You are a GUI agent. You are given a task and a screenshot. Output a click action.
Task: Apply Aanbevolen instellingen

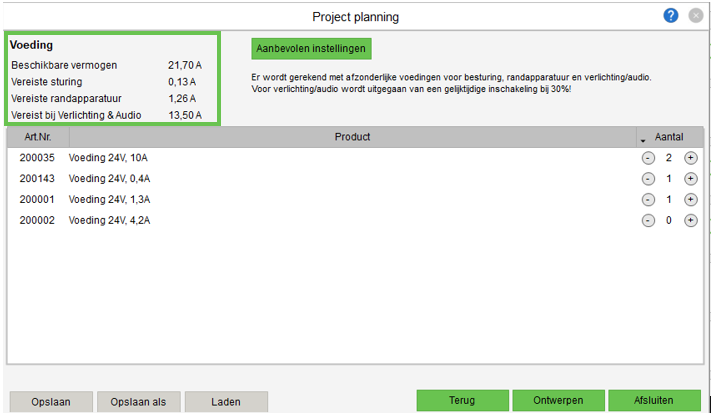pyautogui.click(x=311, y=48)
